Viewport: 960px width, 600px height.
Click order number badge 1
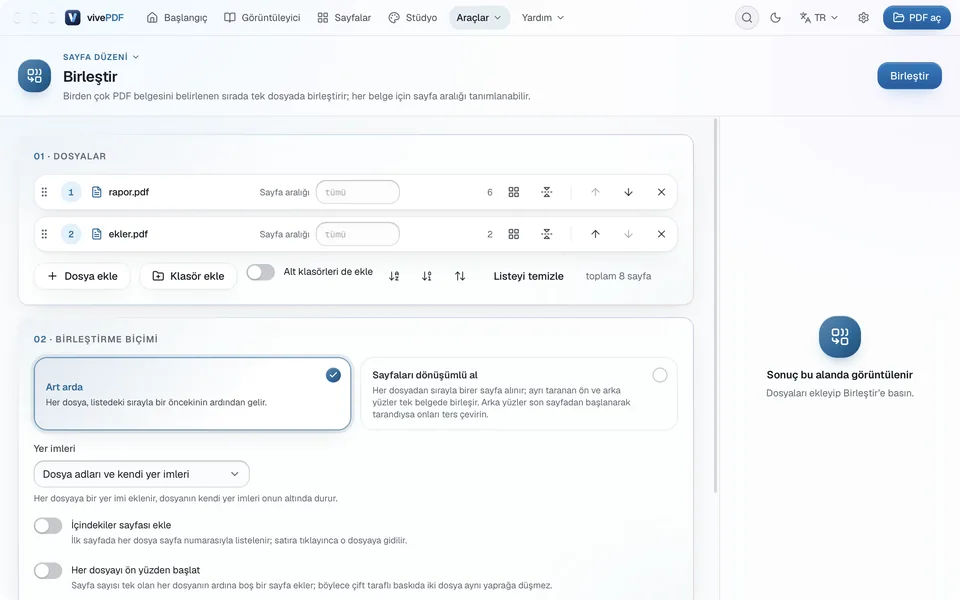point(71,192)
